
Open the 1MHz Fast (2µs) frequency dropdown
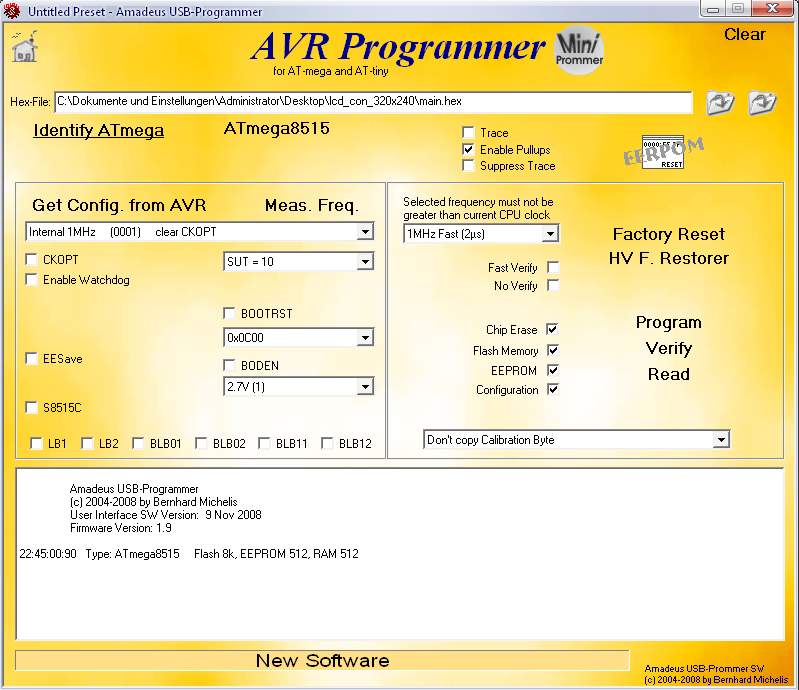pos(550,234)
